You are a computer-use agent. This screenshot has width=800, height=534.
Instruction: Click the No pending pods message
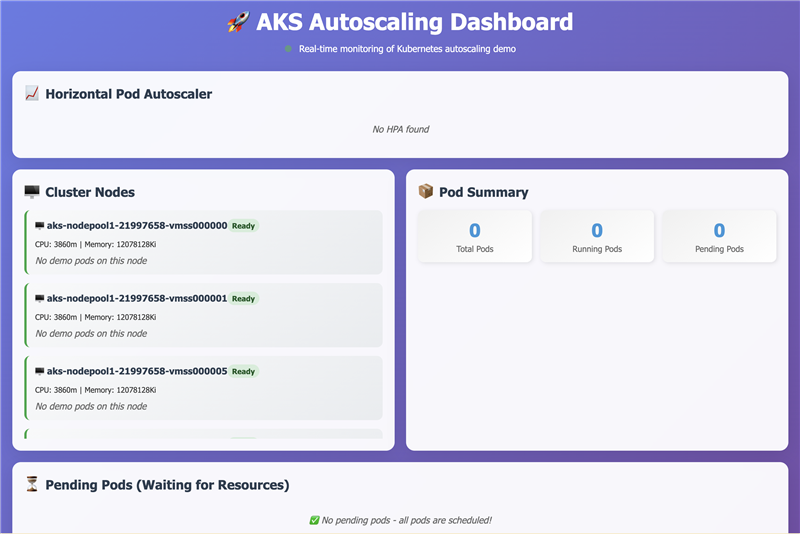(407, 520)
